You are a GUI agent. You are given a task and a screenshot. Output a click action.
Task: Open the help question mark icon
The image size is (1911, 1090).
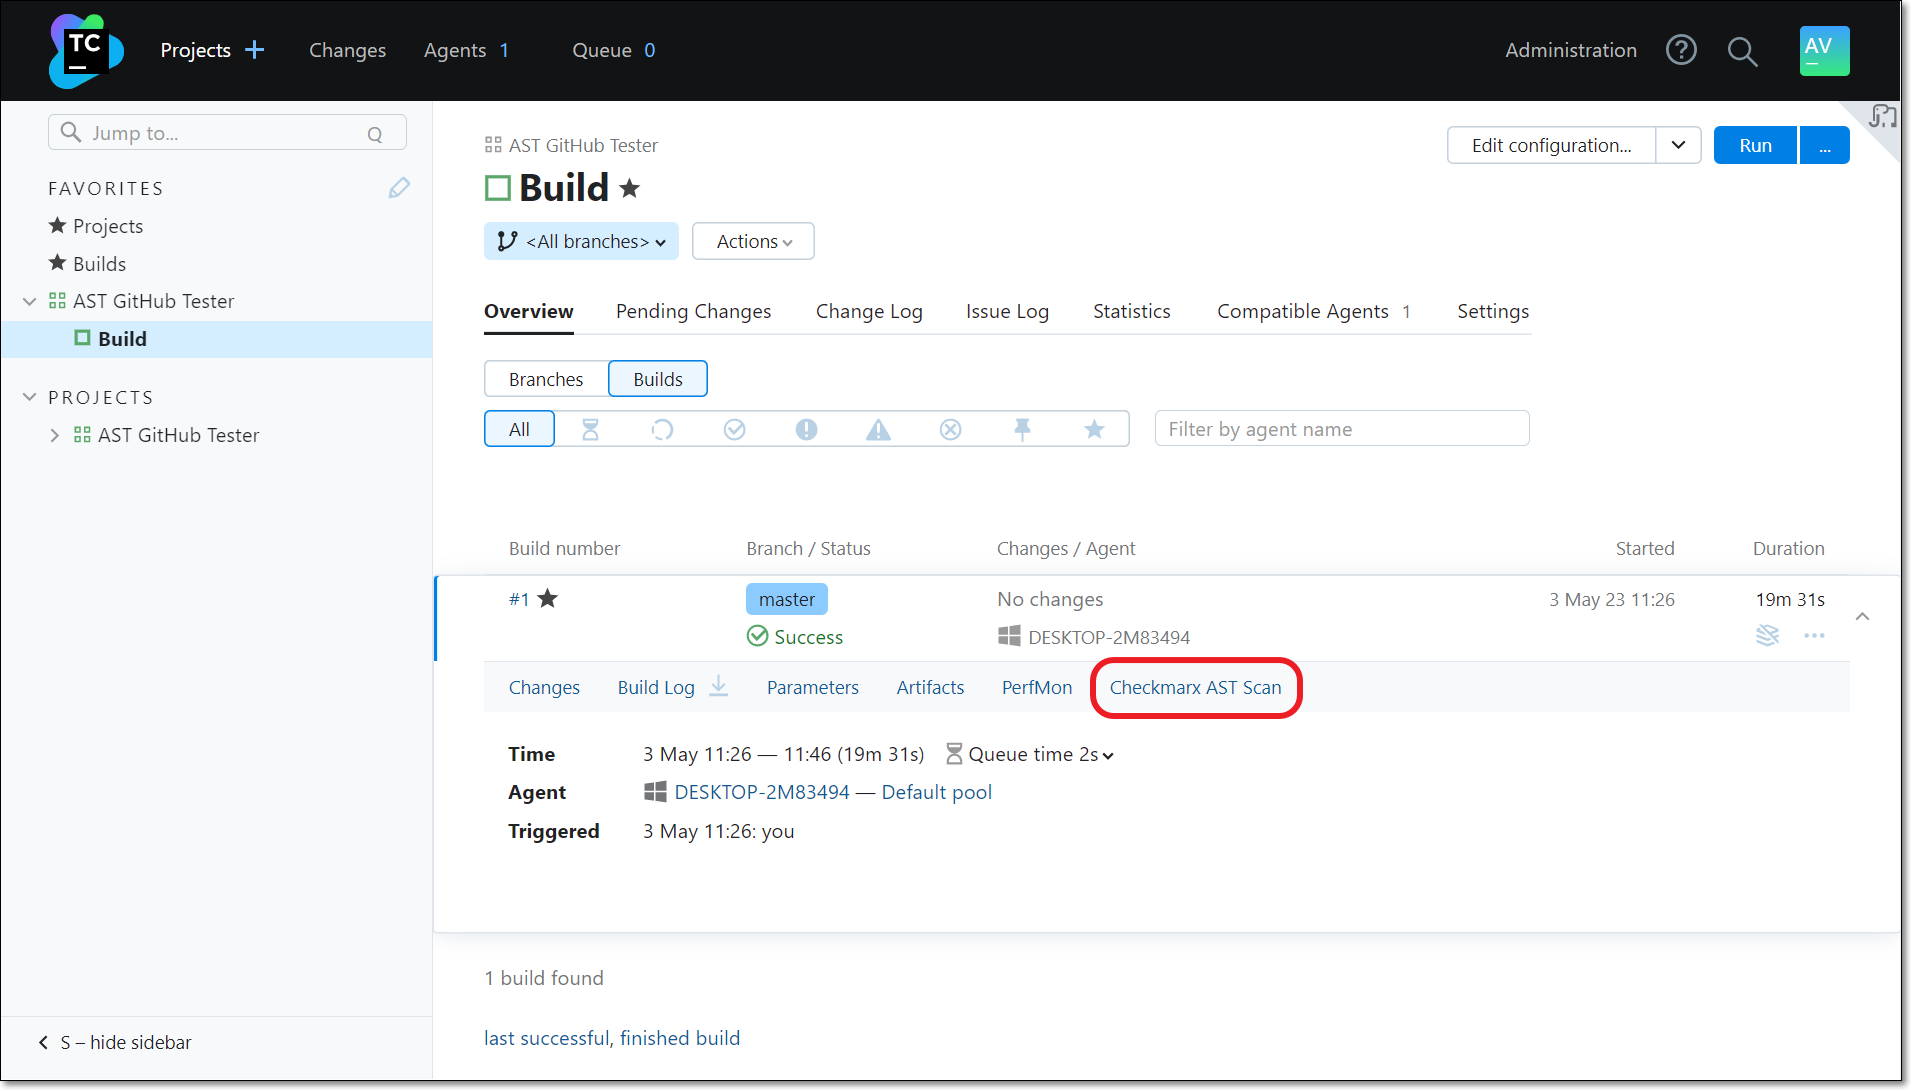(1681, 50)
